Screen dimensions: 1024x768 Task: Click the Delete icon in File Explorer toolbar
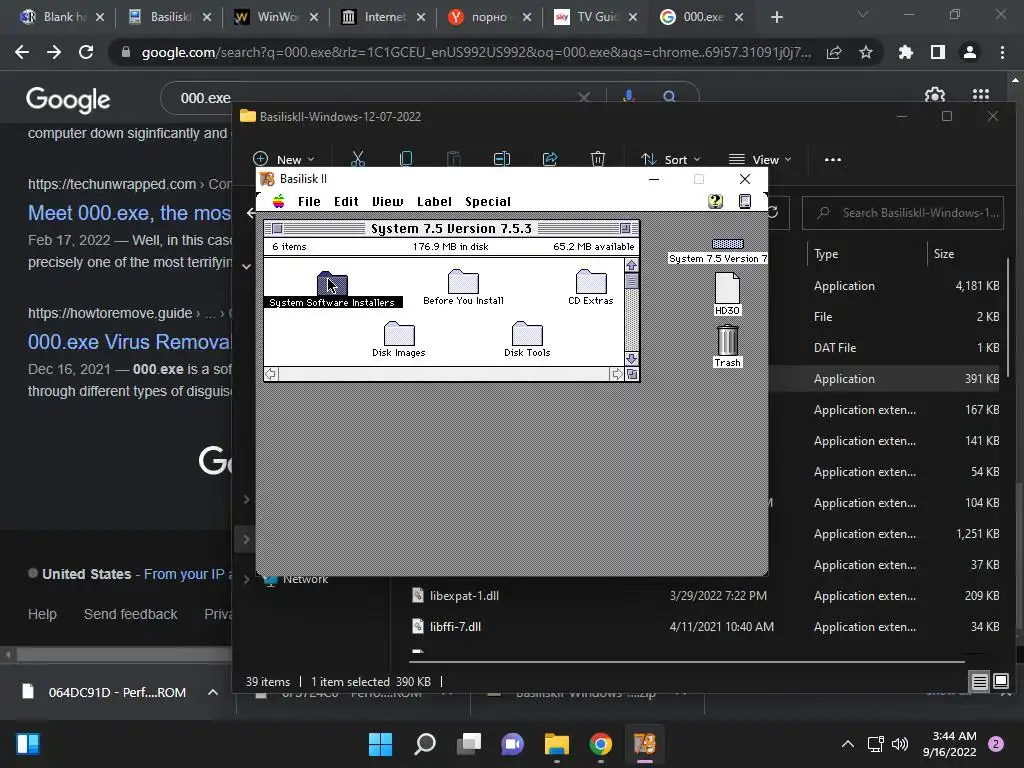598,159
